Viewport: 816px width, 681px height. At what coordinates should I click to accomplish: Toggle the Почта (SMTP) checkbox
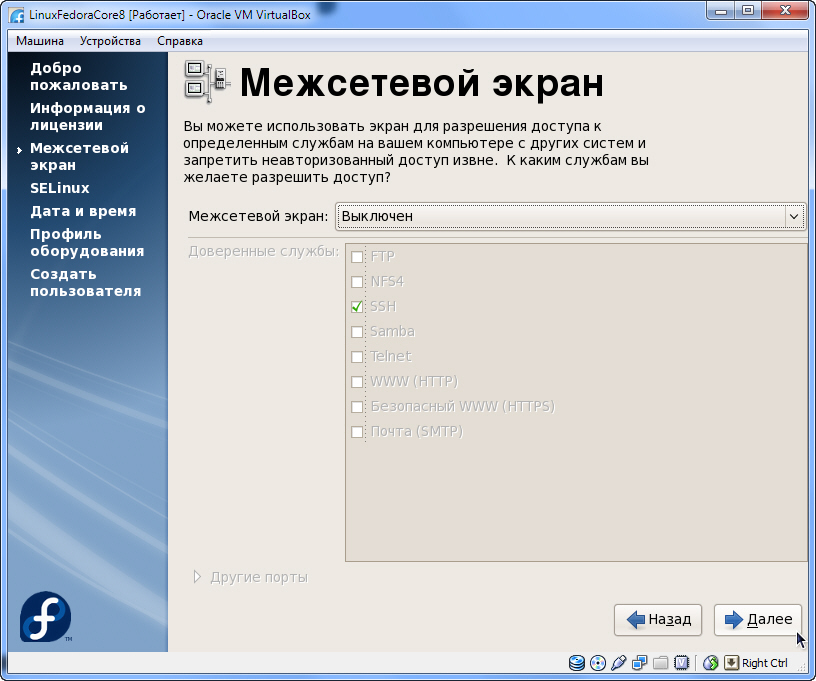357,431
